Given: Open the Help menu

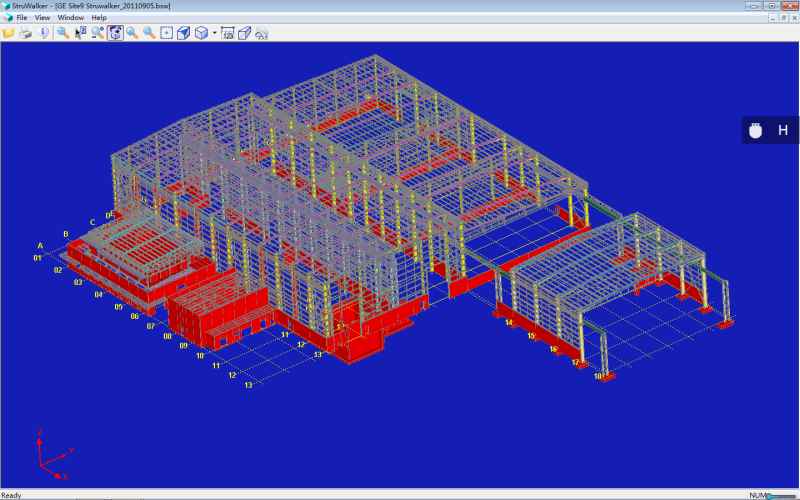Looking at the screenshot, I should [98, 18].
